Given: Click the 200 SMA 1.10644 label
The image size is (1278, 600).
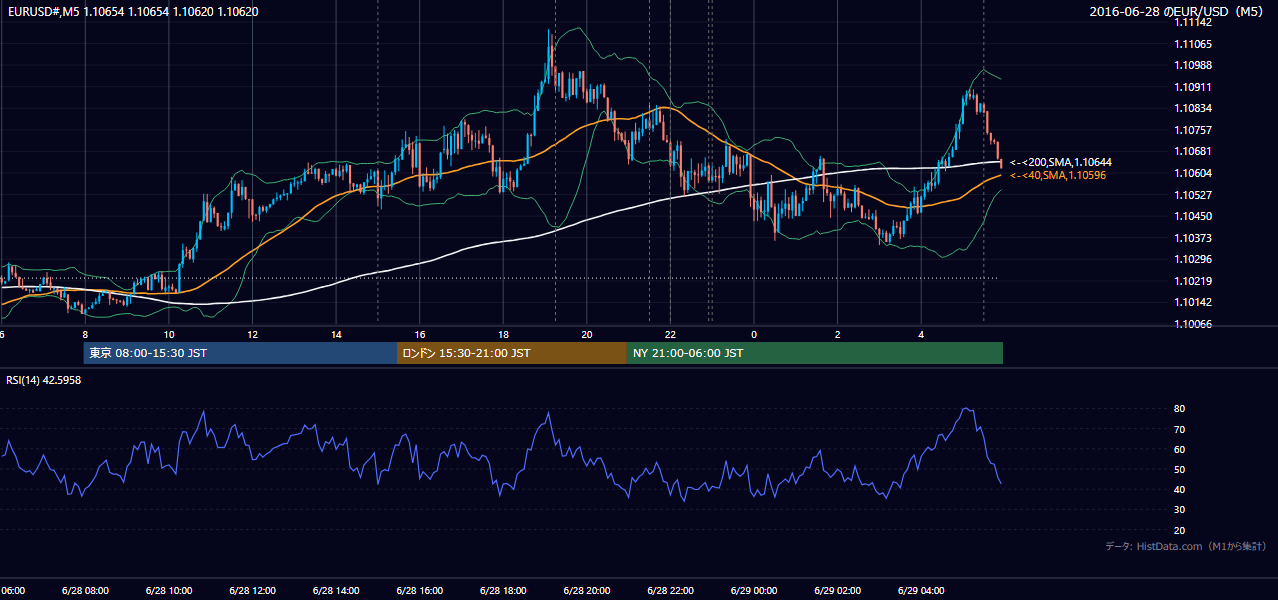Looking at the screenshot, I should [x=1061, y=162].
